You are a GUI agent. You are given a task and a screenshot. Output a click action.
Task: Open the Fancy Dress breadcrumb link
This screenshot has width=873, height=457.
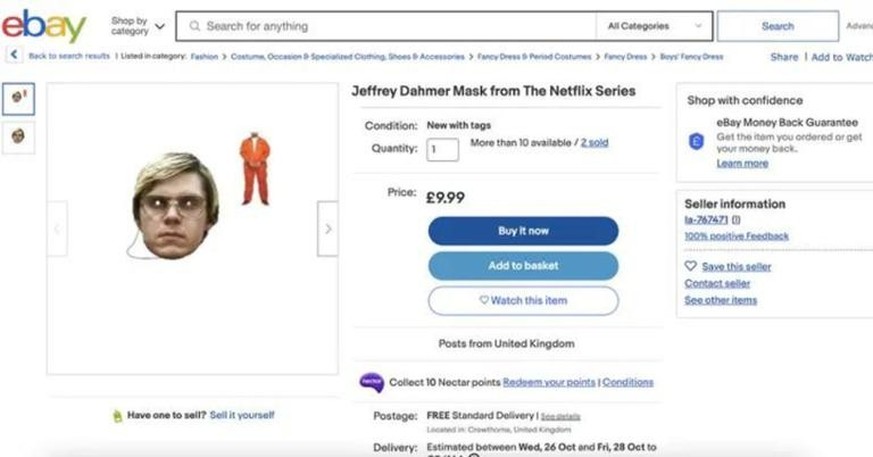[626, 57]
